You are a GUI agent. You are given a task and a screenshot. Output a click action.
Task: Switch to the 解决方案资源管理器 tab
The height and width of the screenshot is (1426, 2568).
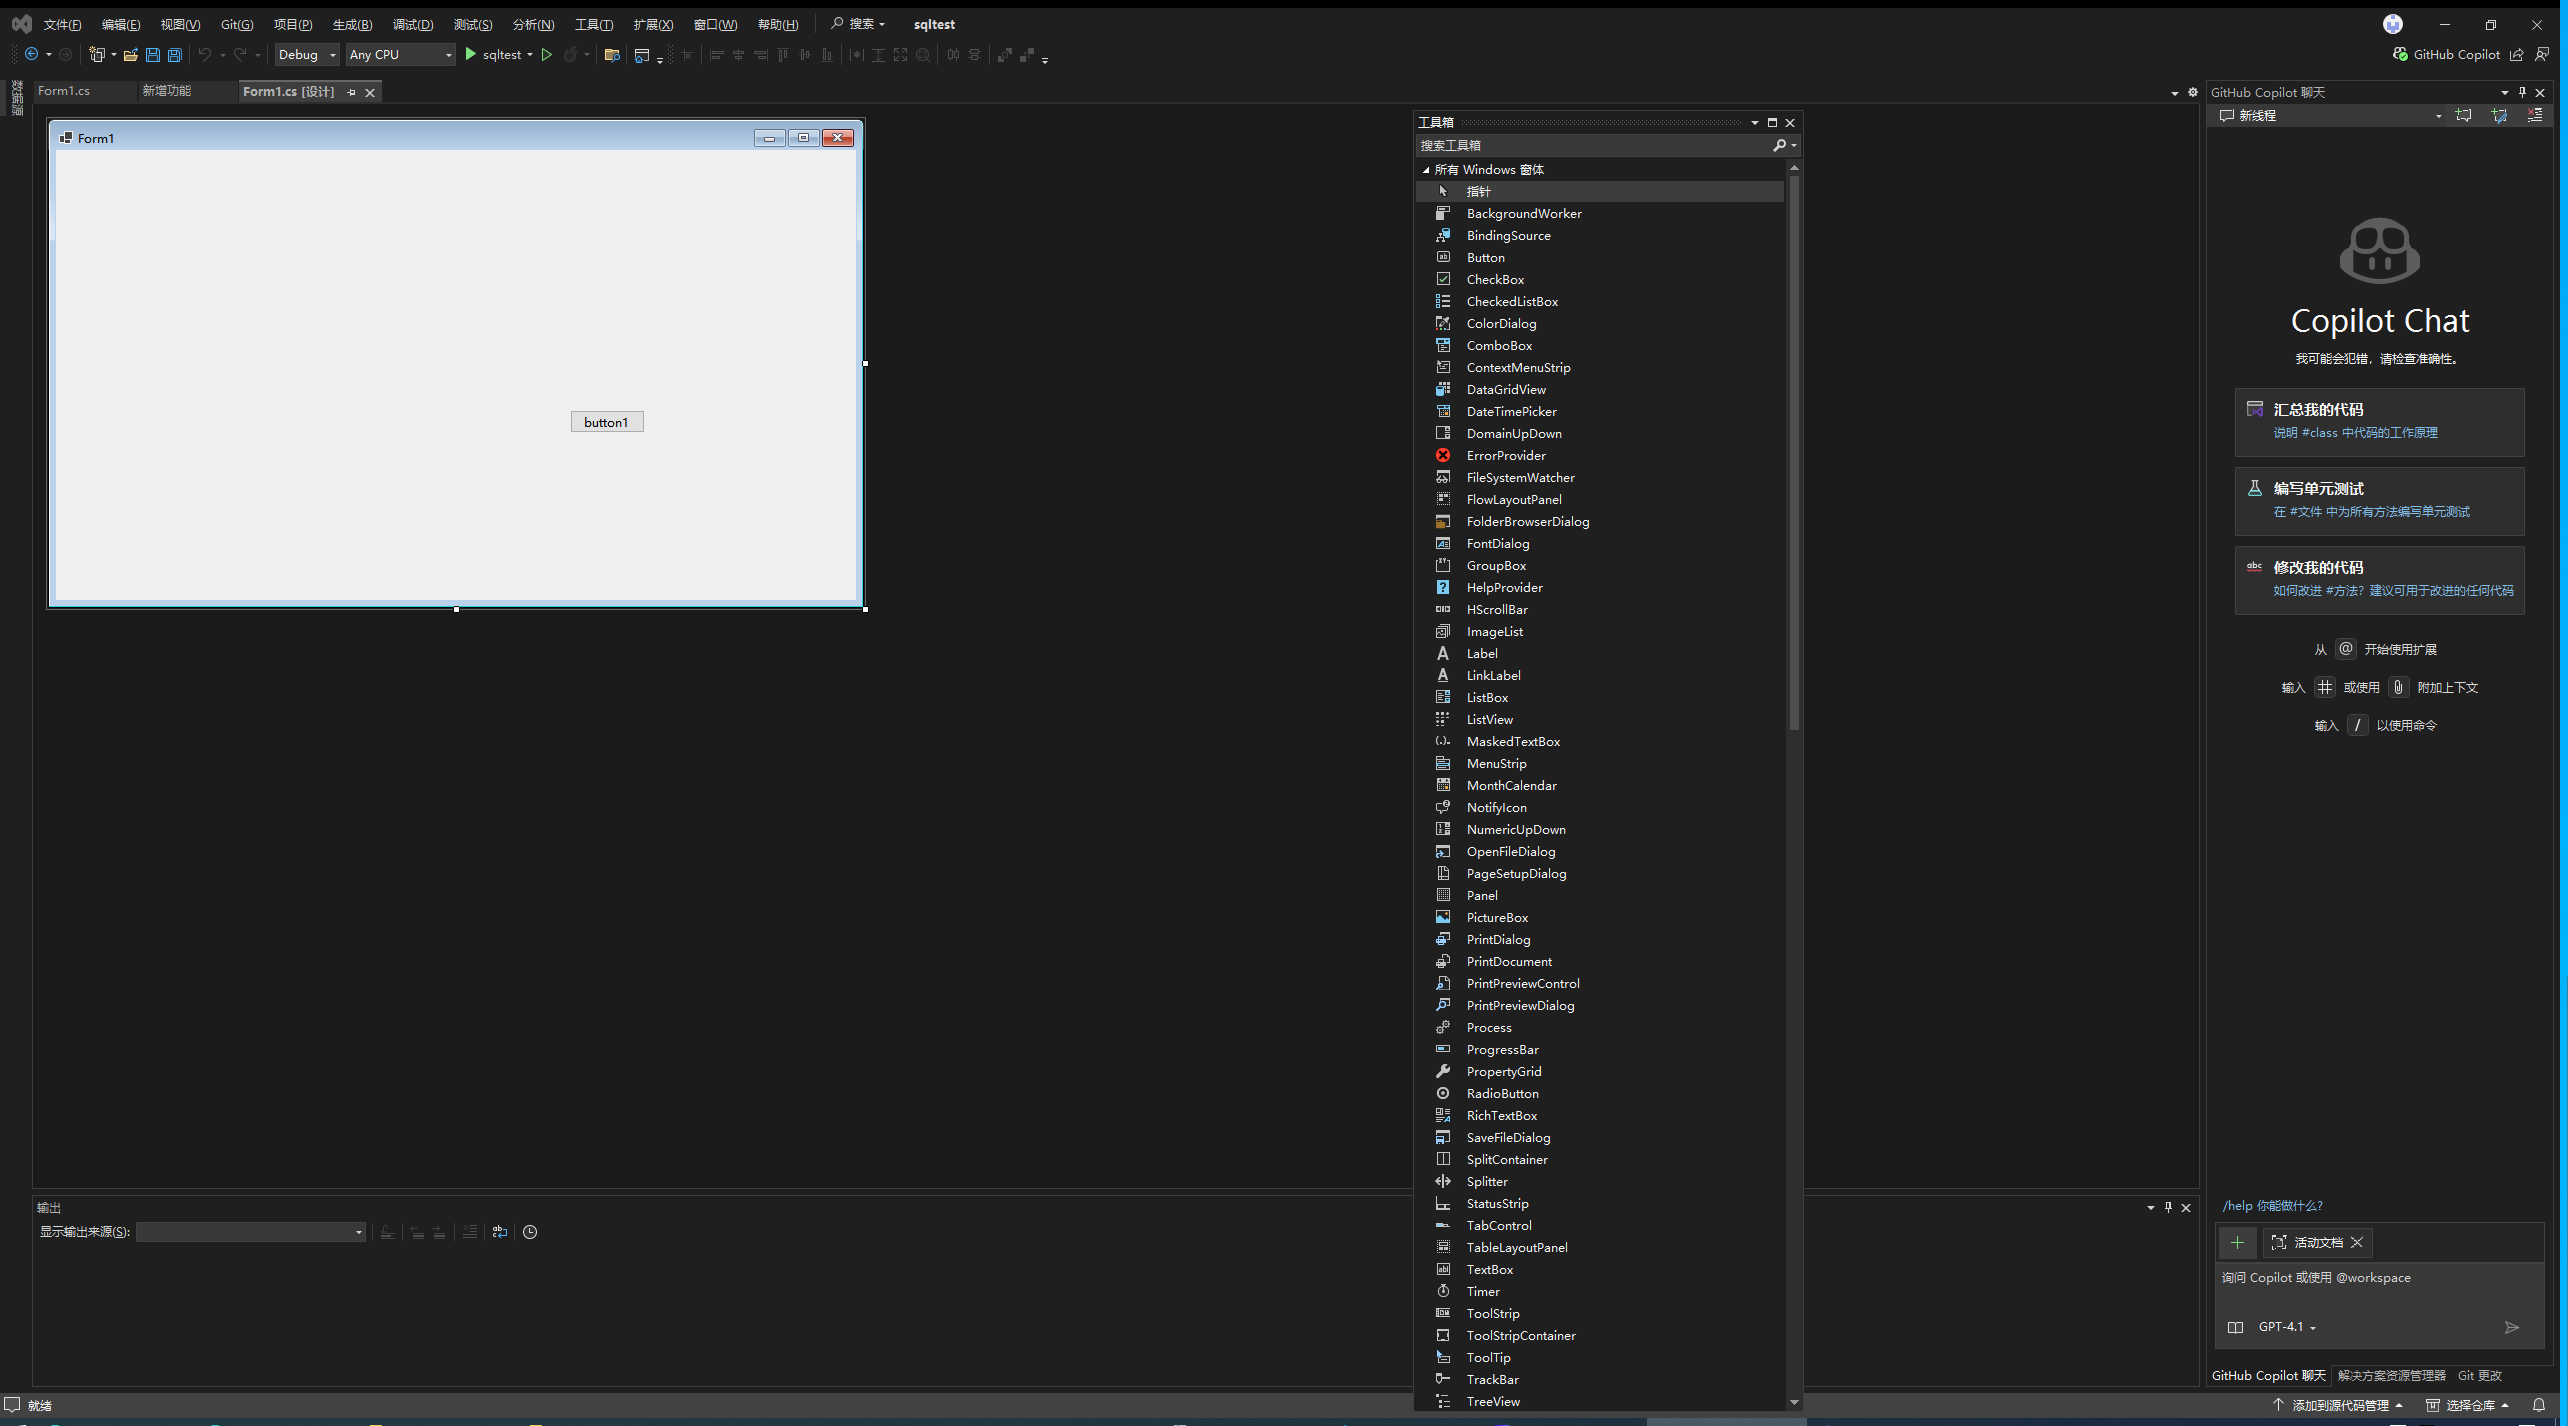point(2391,1375)
